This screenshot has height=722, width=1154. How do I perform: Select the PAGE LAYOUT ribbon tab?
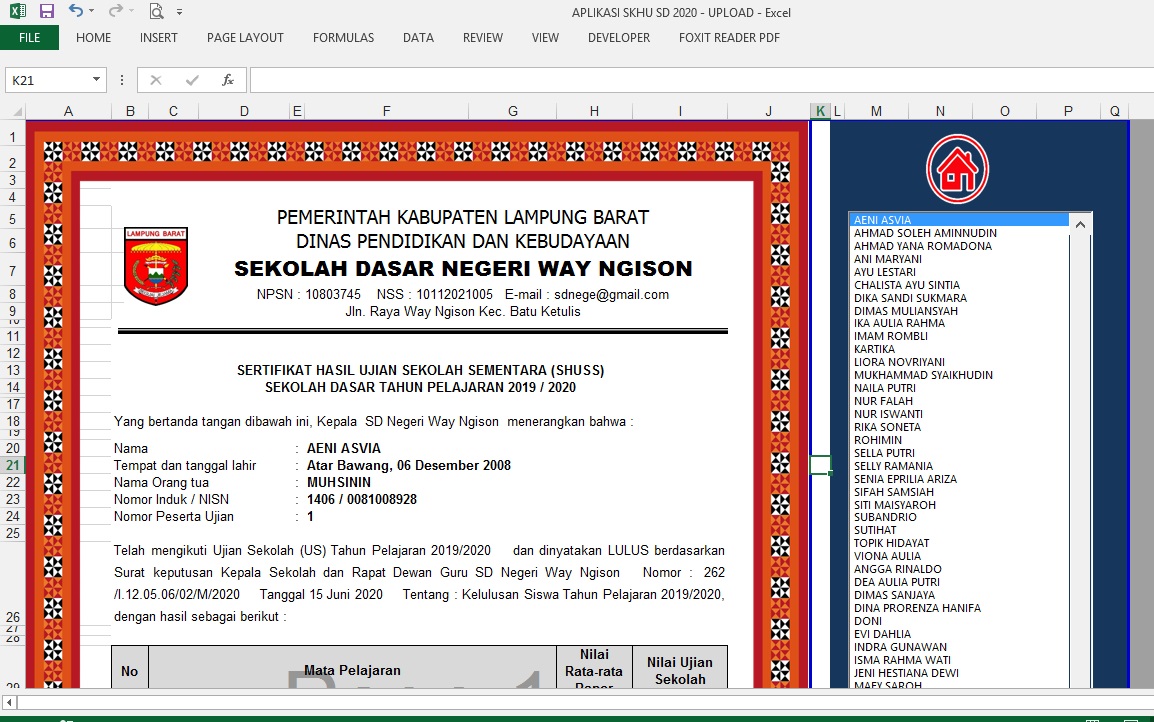[x=245, y=37]
